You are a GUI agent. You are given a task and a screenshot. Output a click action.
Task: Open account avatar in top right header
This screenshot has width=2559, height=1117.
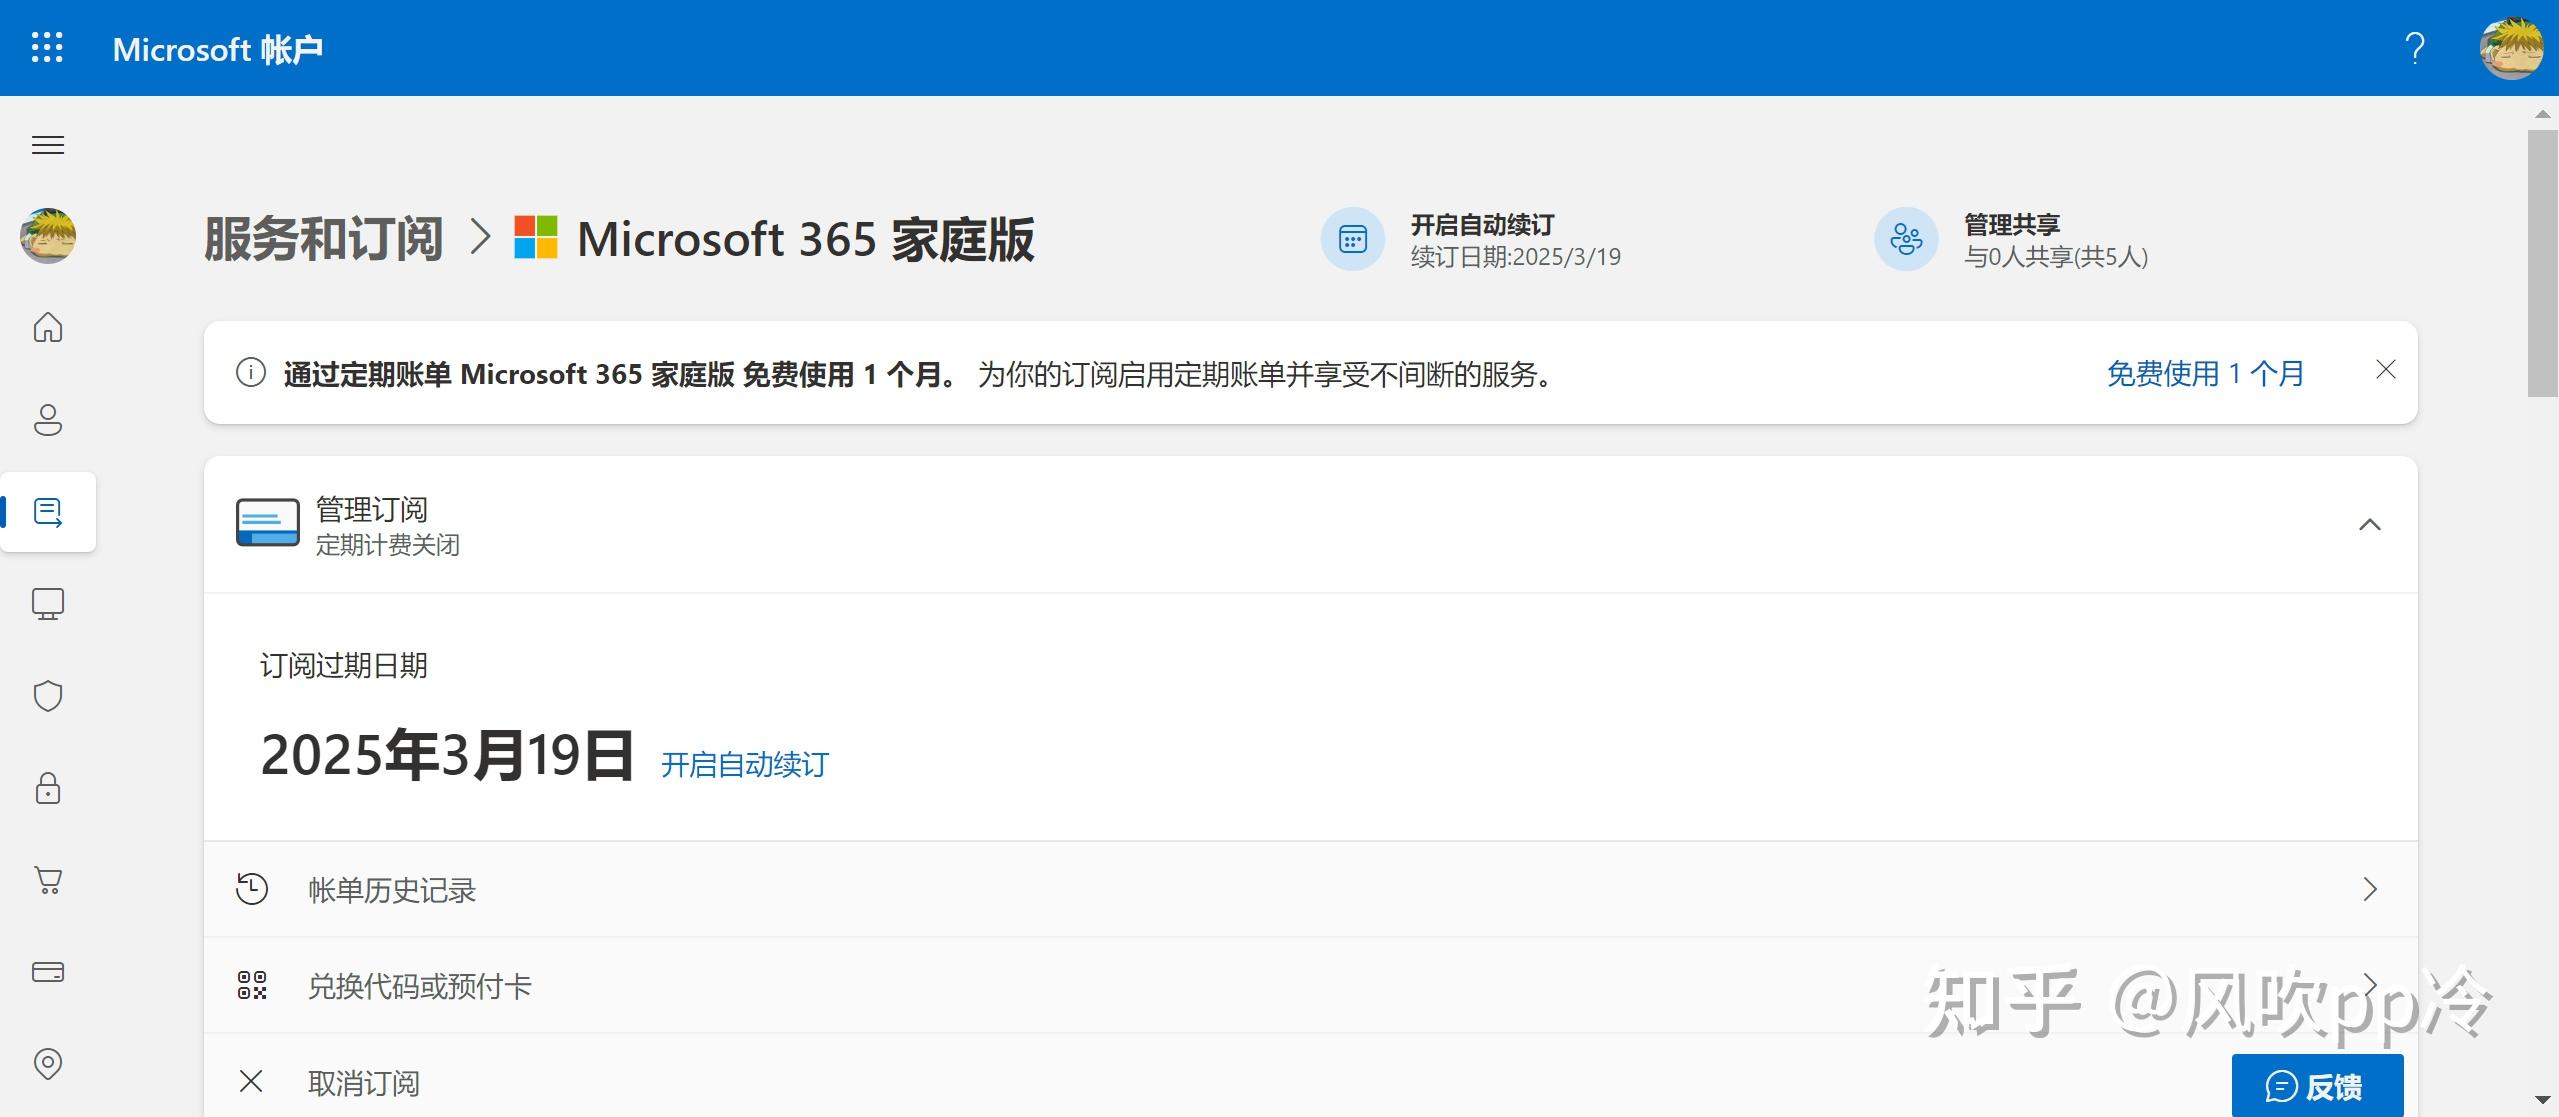coord(2511,48)
